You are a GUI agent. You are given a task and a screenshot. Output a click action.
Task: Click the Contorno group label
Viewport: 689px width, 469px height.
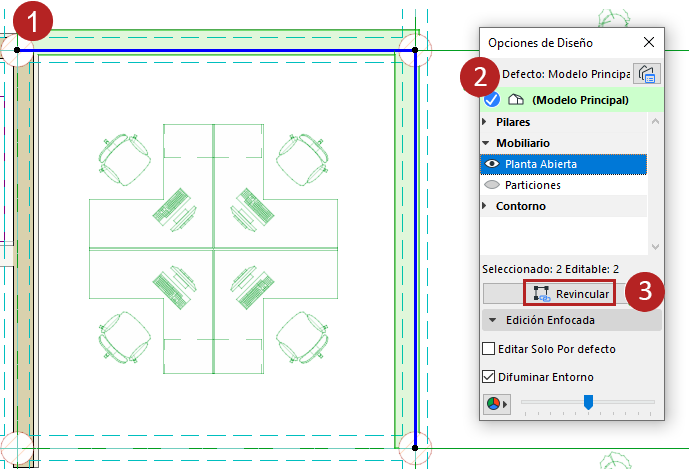[521, 206]
